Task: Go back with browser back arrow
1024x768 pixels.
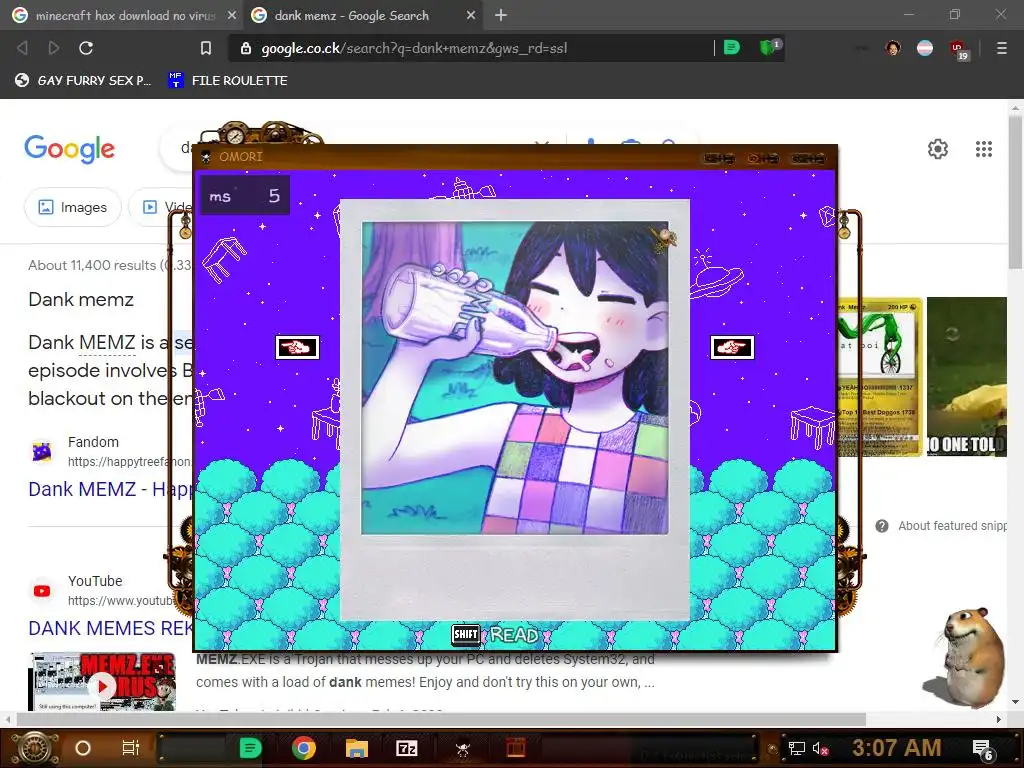Action: [x=22, y=48]
